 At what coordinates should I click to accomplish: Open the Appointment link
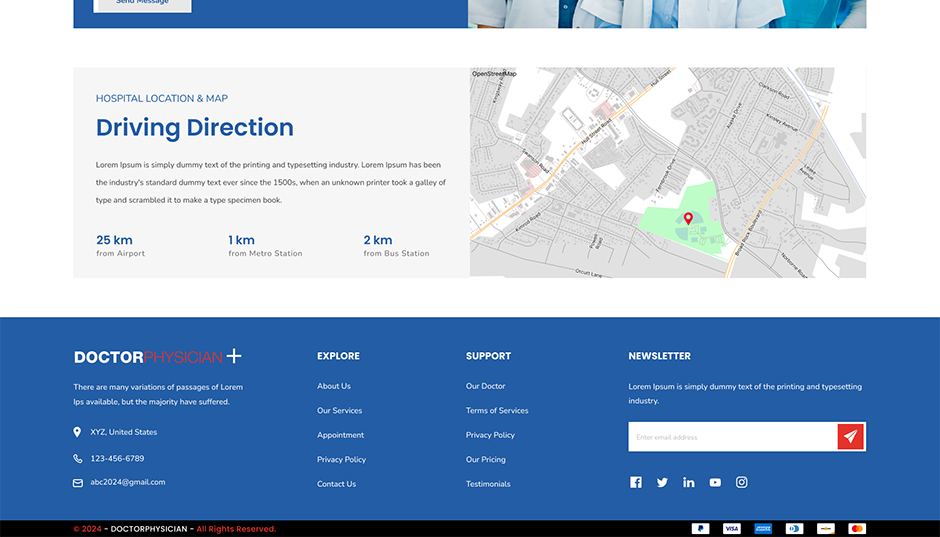tap(340, 435)
